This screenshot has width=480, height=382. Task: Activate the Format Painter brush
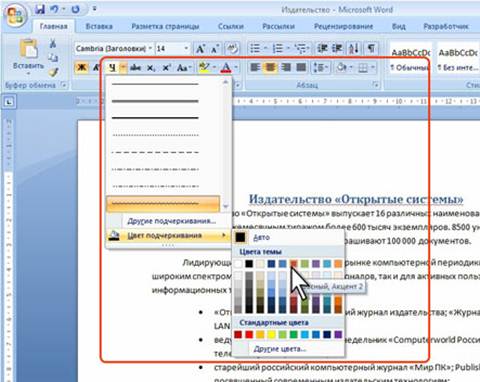53,71
